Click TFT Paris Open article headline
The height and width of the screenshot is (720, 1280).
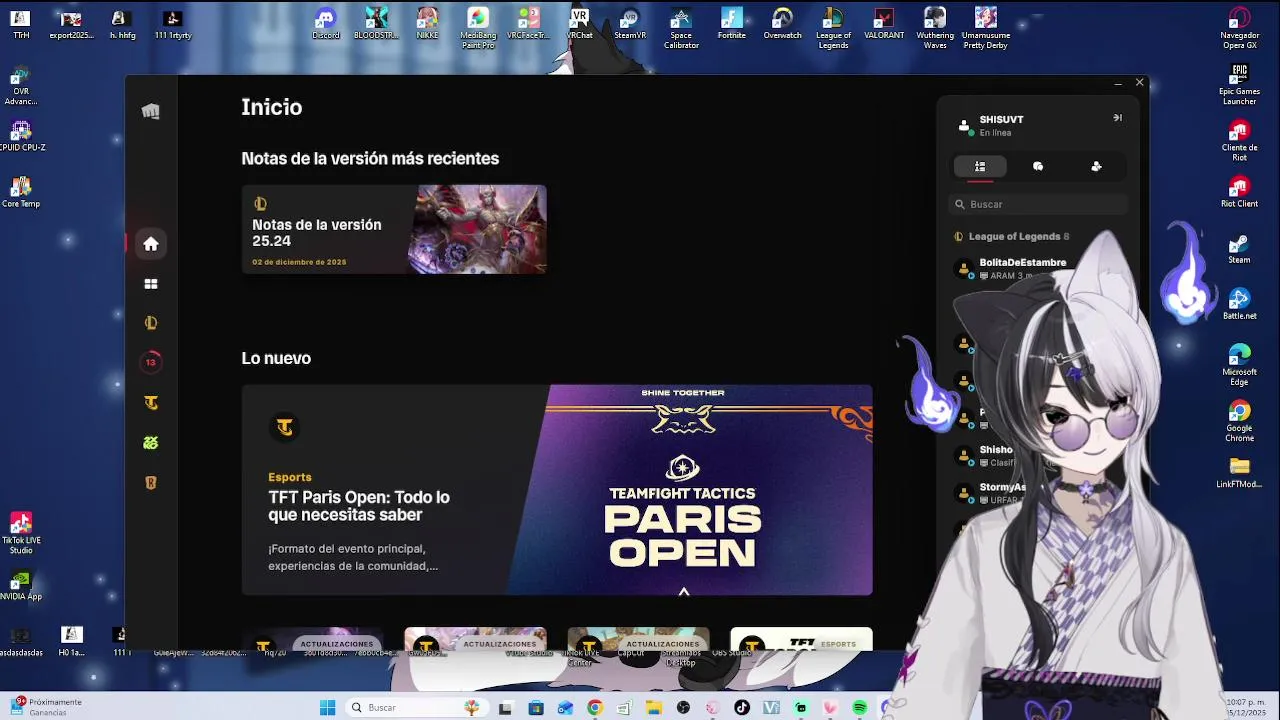point(359,506)
